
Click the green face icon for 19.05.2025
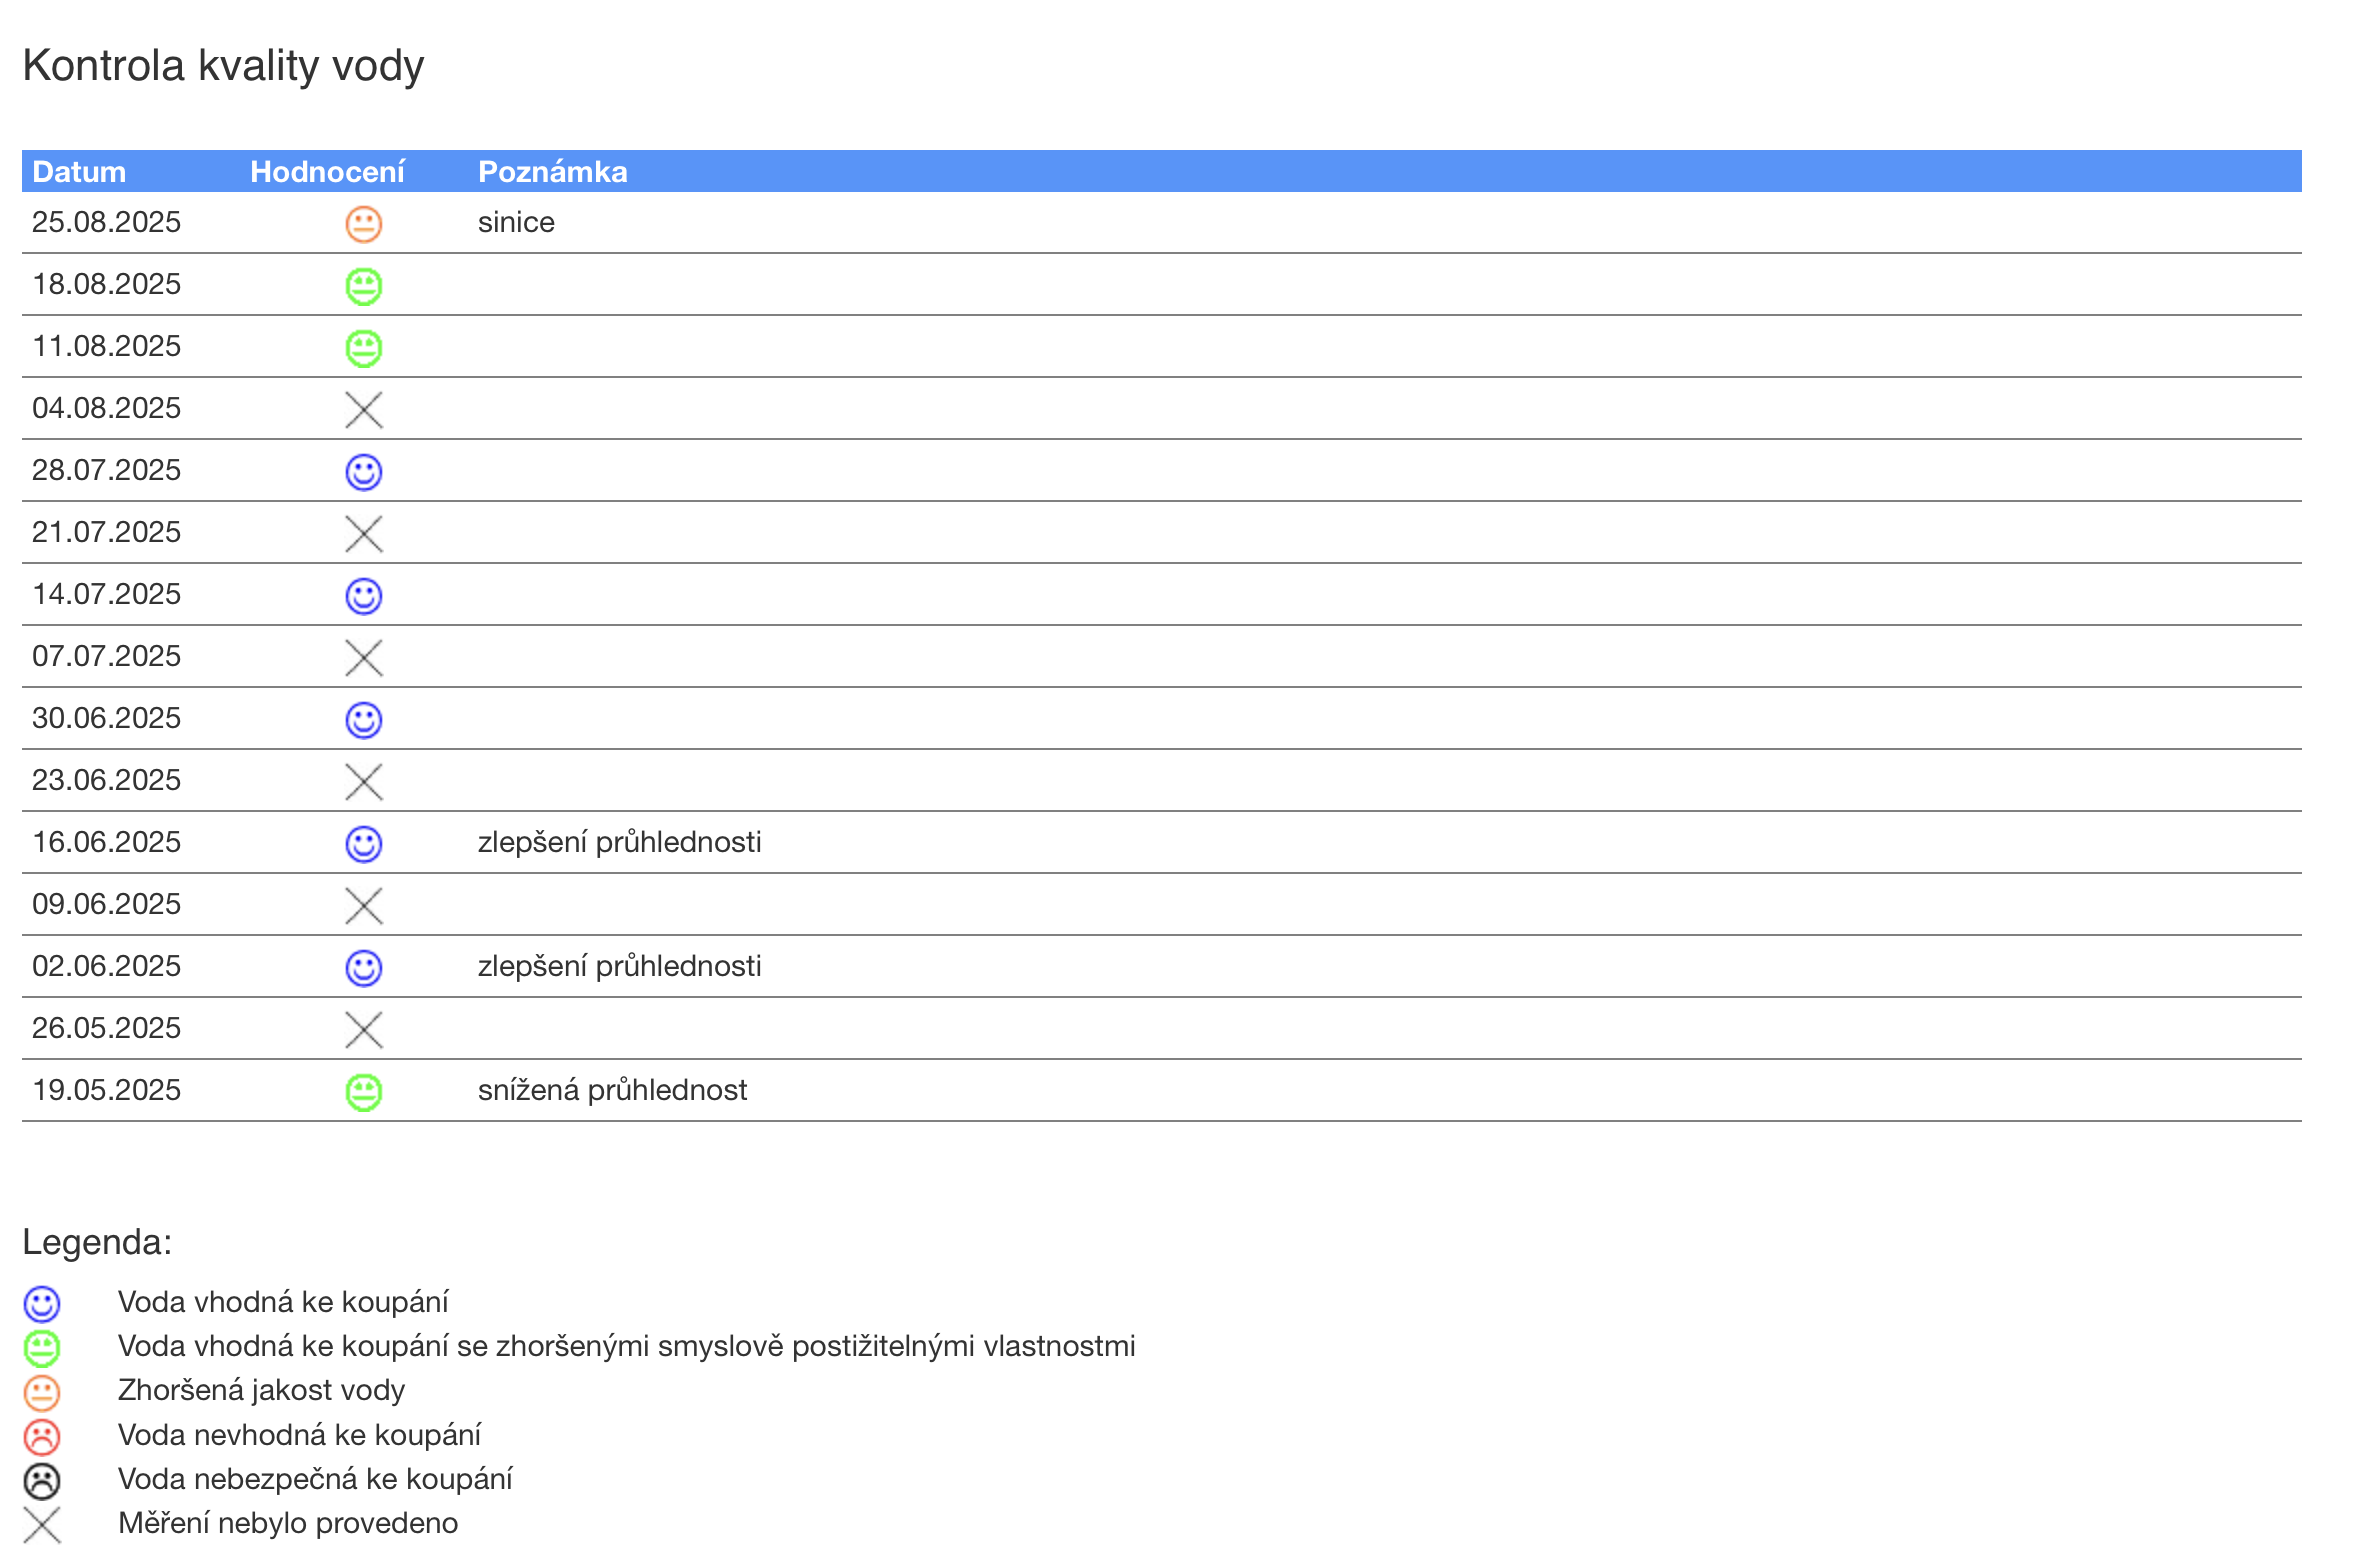(x=363, y=1092)
